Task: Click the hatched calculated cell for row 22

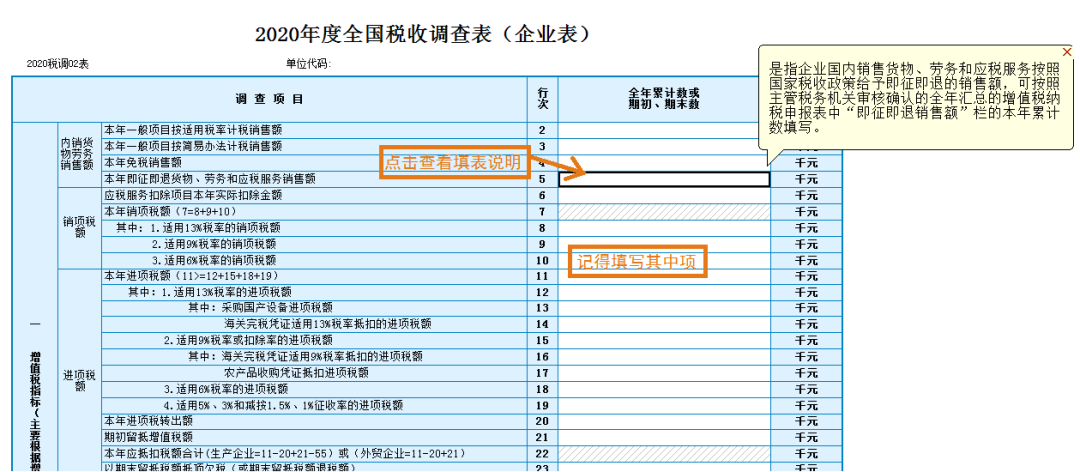Action: point(664,454)
